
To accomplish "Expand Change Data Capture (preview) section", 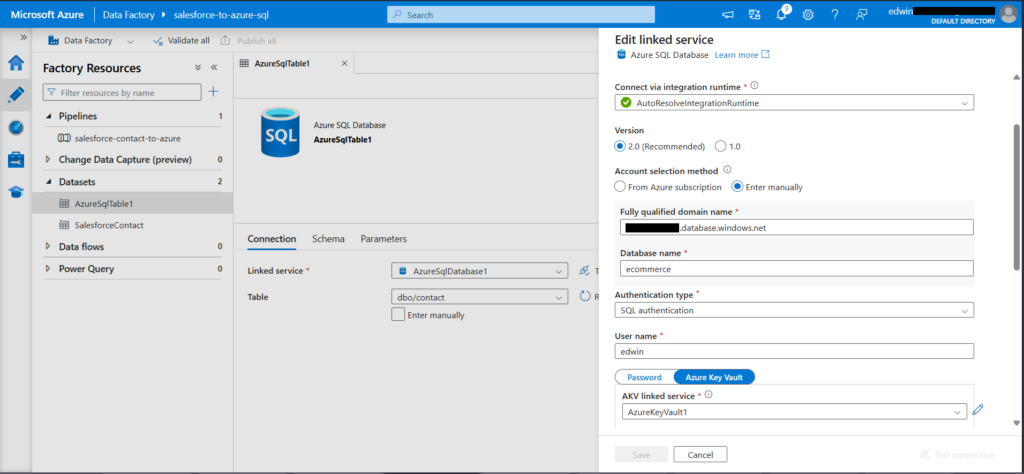I will point(47,159).
